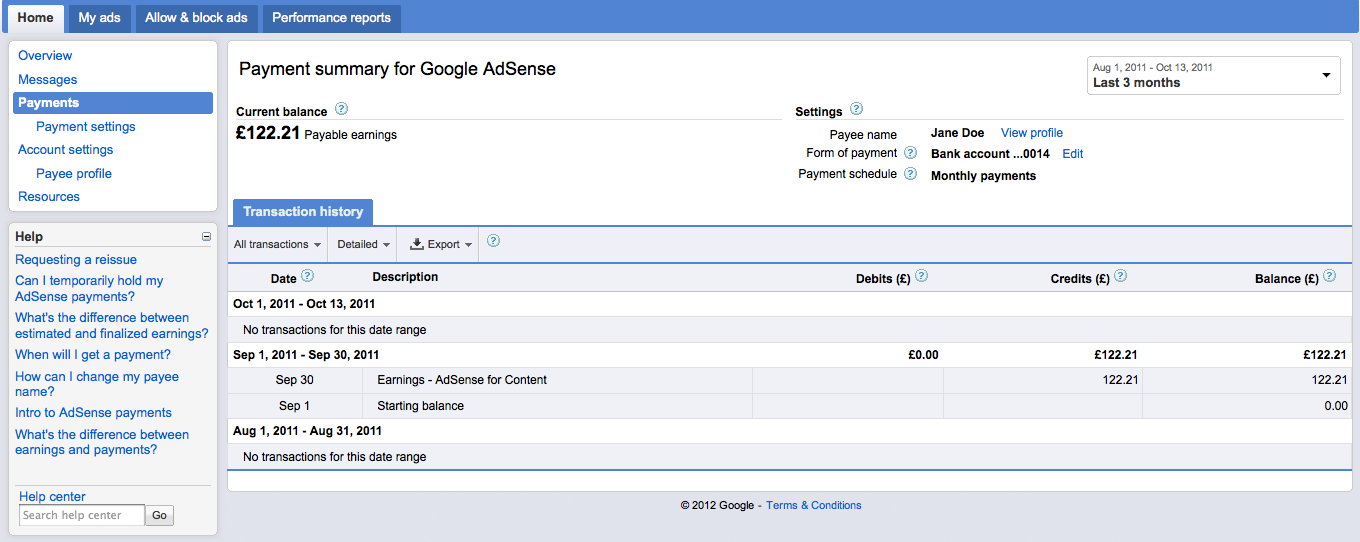Open the Performance reports tab
Screen dimensions: 1360x542
331,18
